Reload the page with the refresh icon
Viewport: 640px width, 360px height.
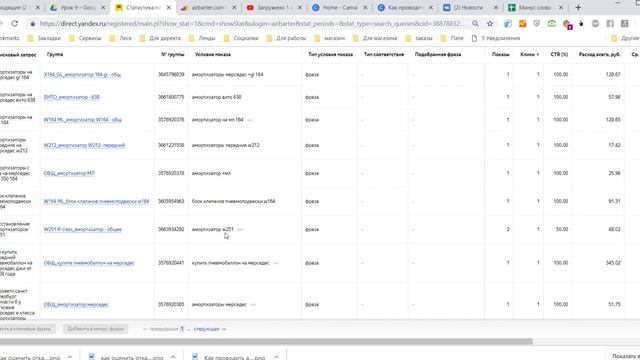(x=15, y=24)
